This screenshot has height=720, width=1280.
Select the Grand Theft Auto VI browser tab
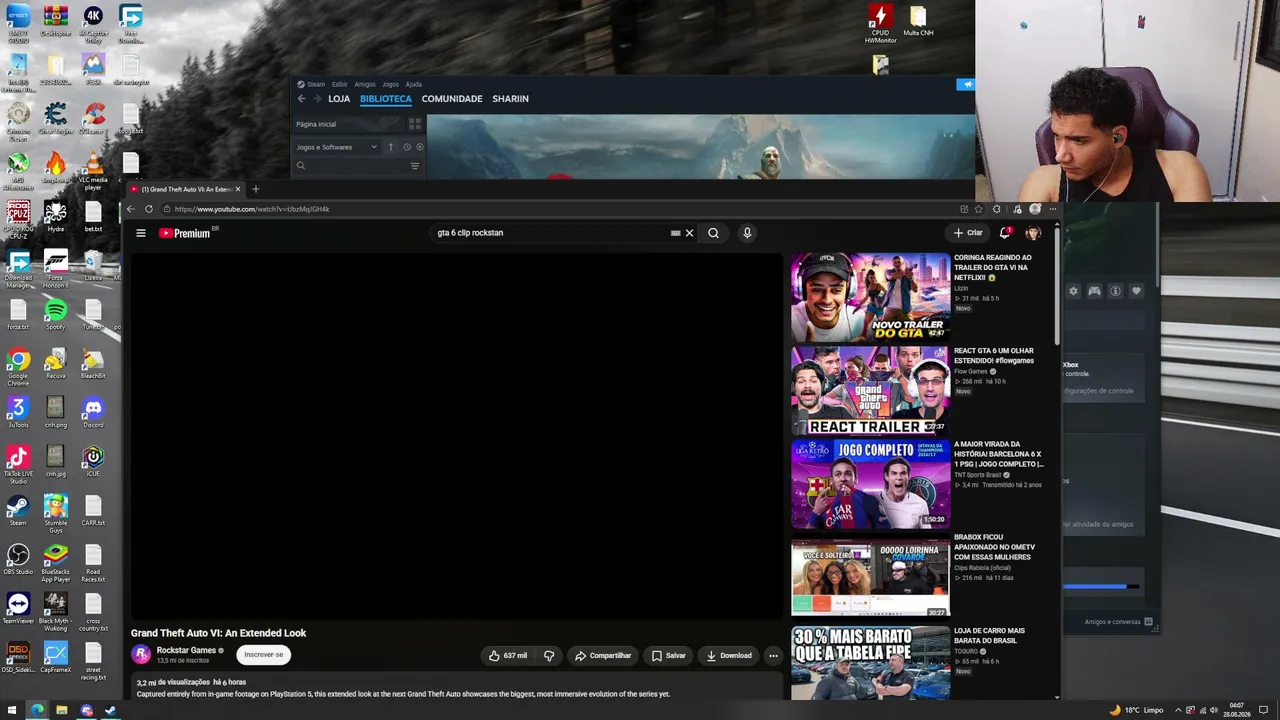pos(185,189)
